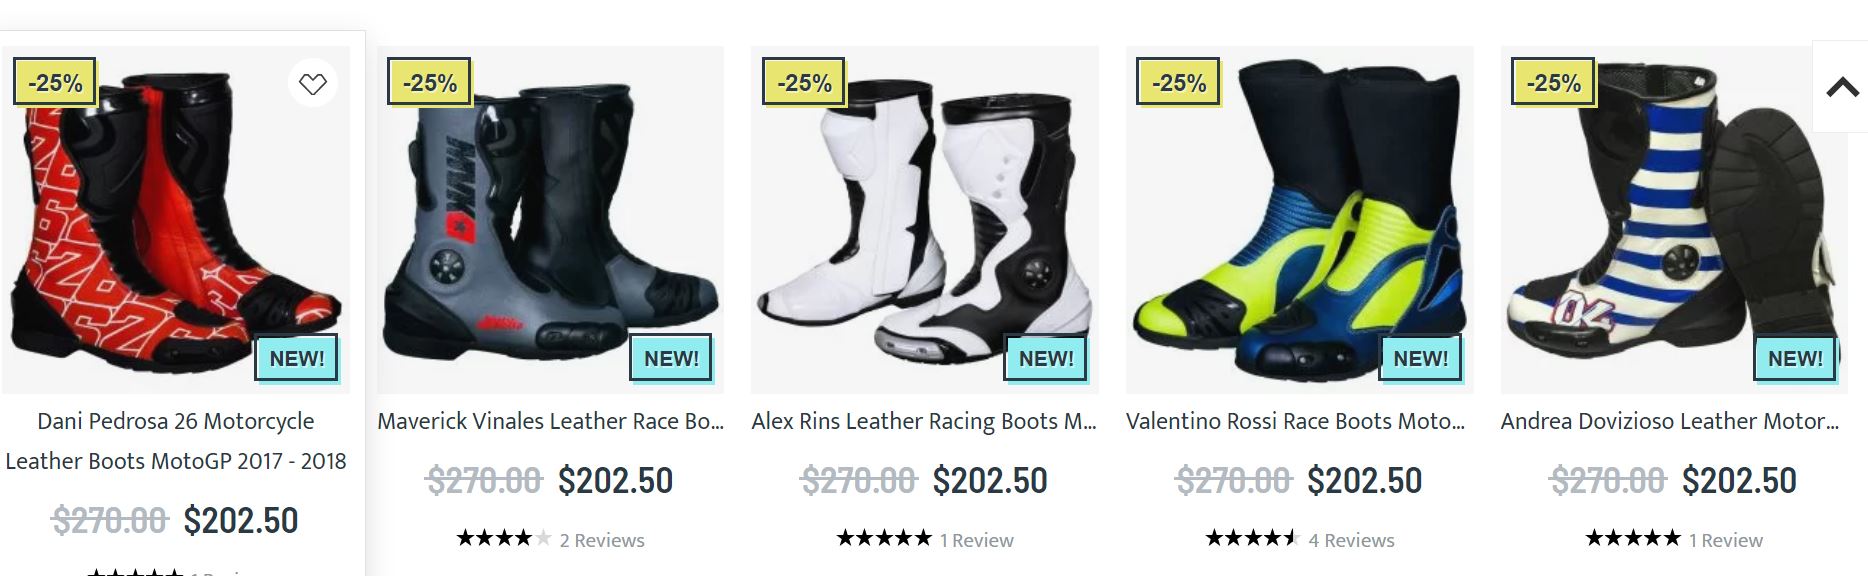
Task: Add Dani Pedrosa boots to wishlist
Action: [313, 84]
